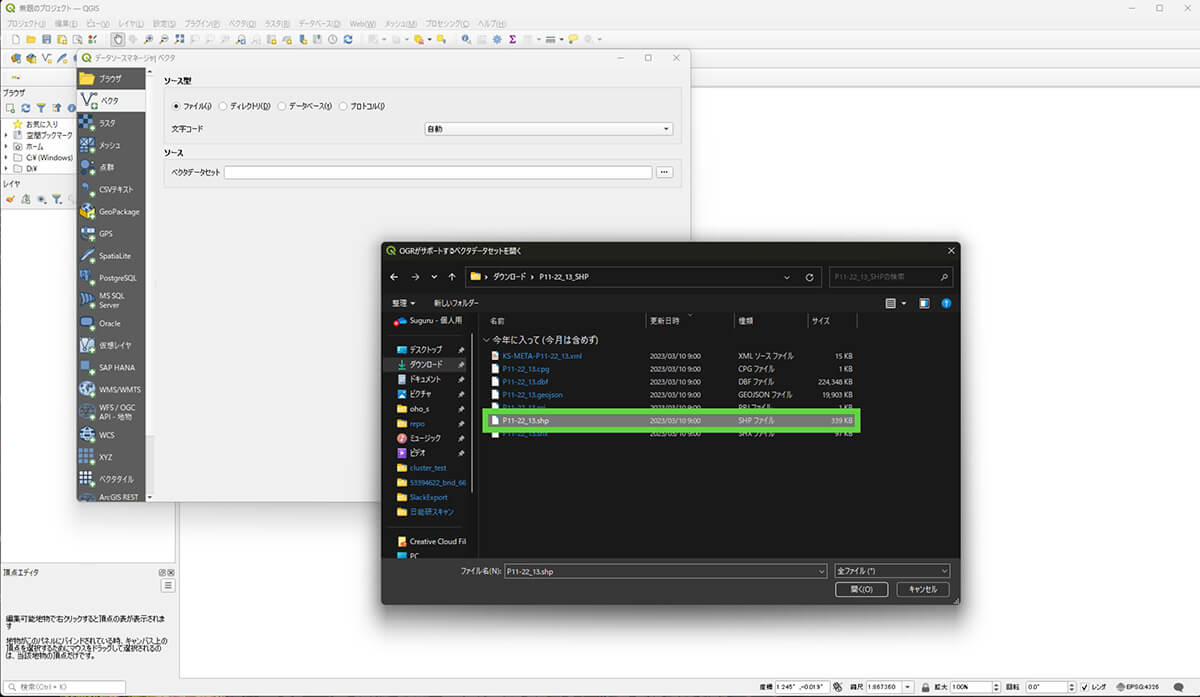Open the PostgreSQL source page

pyautogui.click(x=111, y=277)
